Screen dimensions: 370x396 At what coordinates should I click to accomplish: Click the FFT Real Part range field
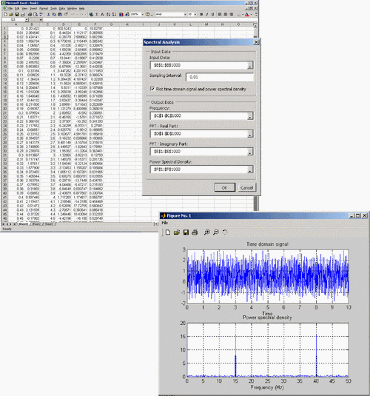tap(202, 134)
